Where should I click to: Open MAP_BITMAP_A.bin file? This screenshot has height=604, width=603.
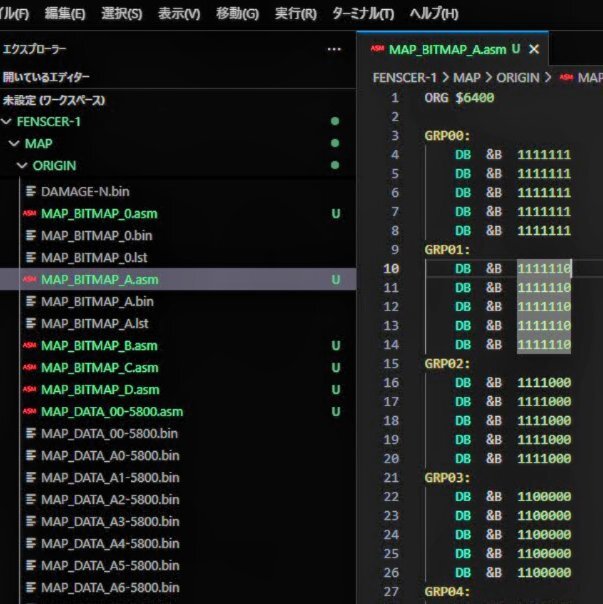click(97, 301)
